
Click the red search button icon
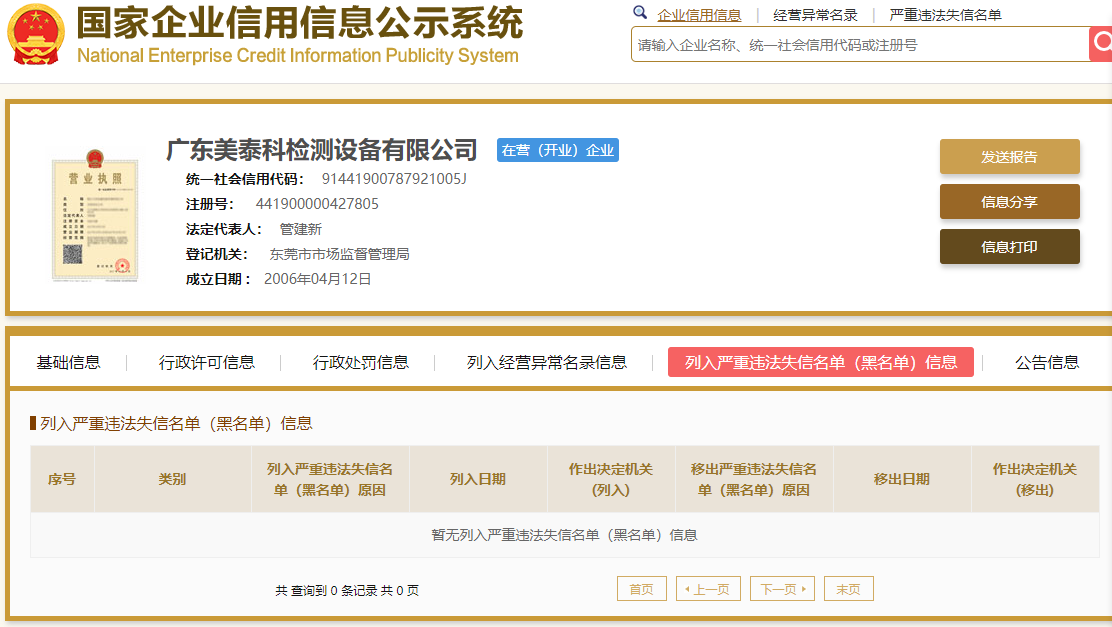(1101, 44)
